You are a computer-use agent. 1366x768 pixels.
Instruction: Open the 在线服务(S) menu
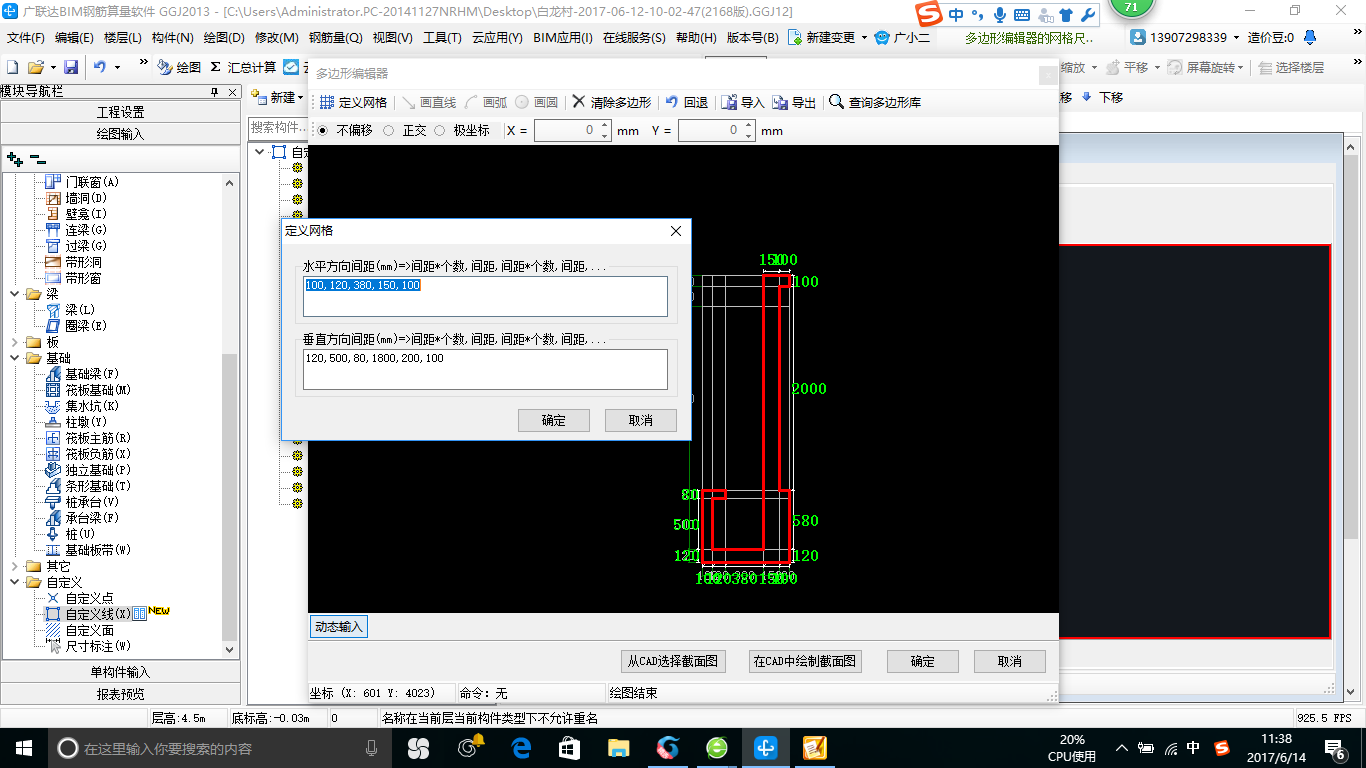(634, 38)
